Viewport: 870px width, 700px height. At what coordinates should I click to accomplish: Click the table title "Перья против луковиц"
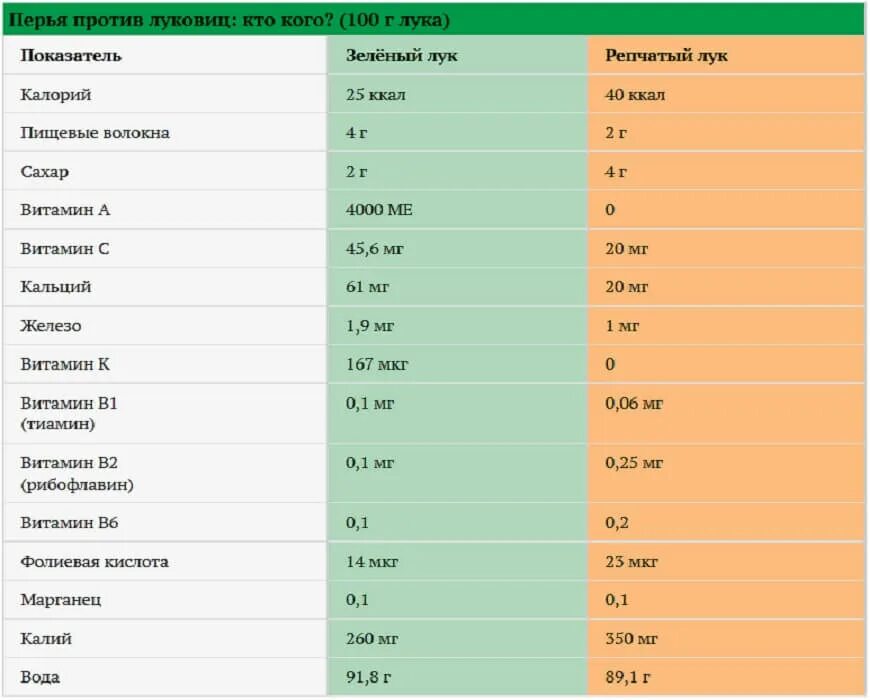click(228, 19)
